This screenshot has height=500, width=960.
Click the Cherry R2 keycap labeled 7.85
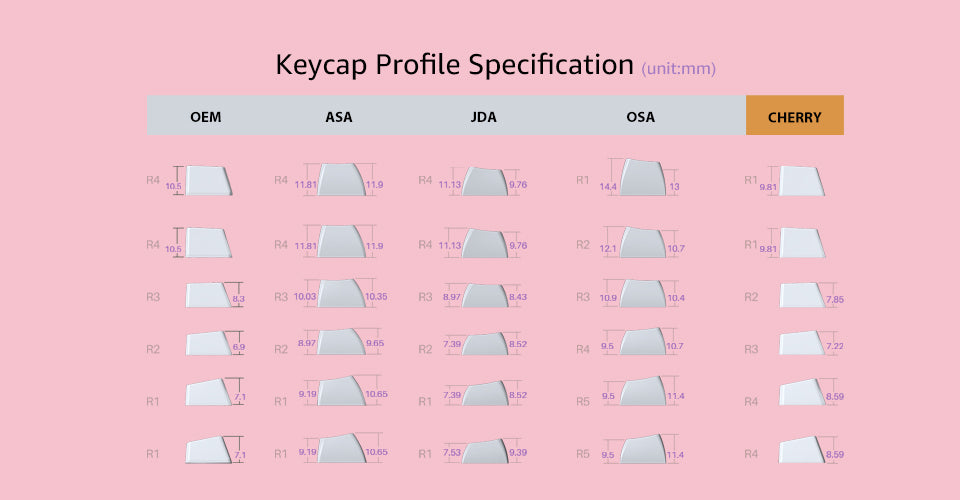(x=803, y=296)
